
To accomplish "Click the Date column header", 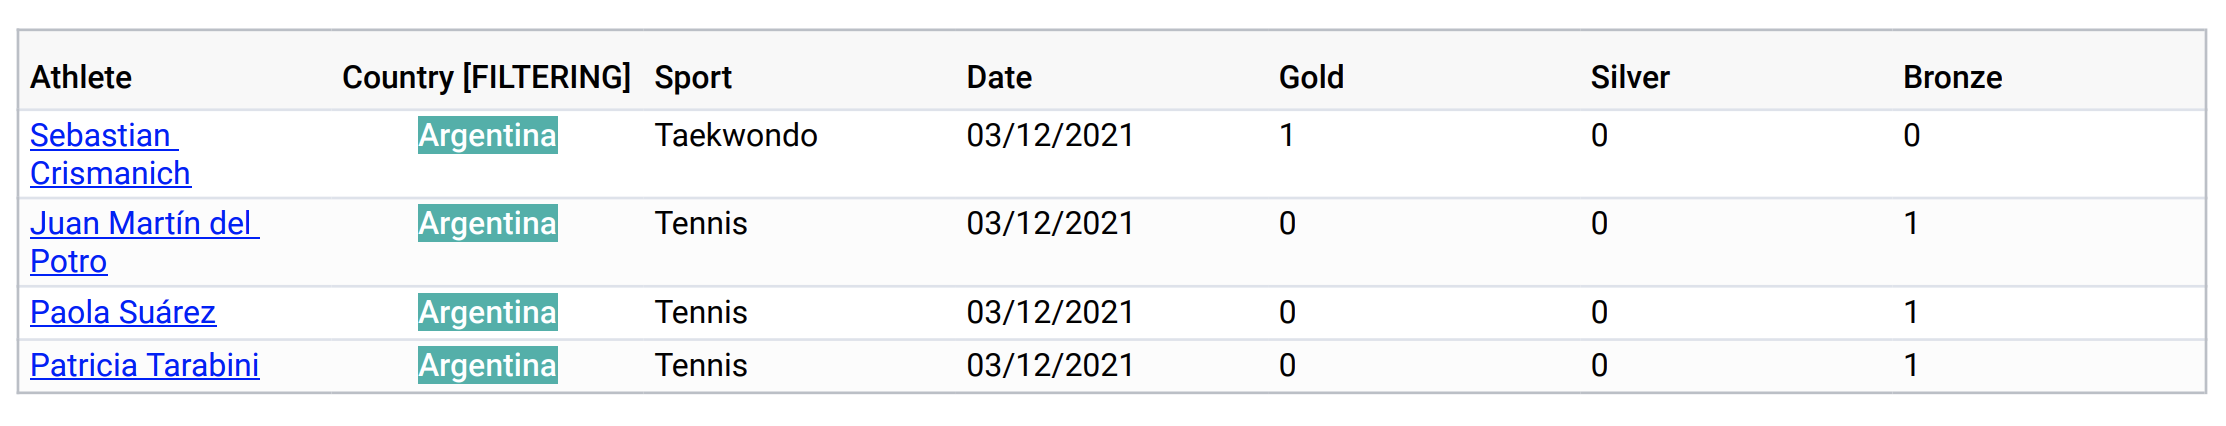I will click(999, 77).
